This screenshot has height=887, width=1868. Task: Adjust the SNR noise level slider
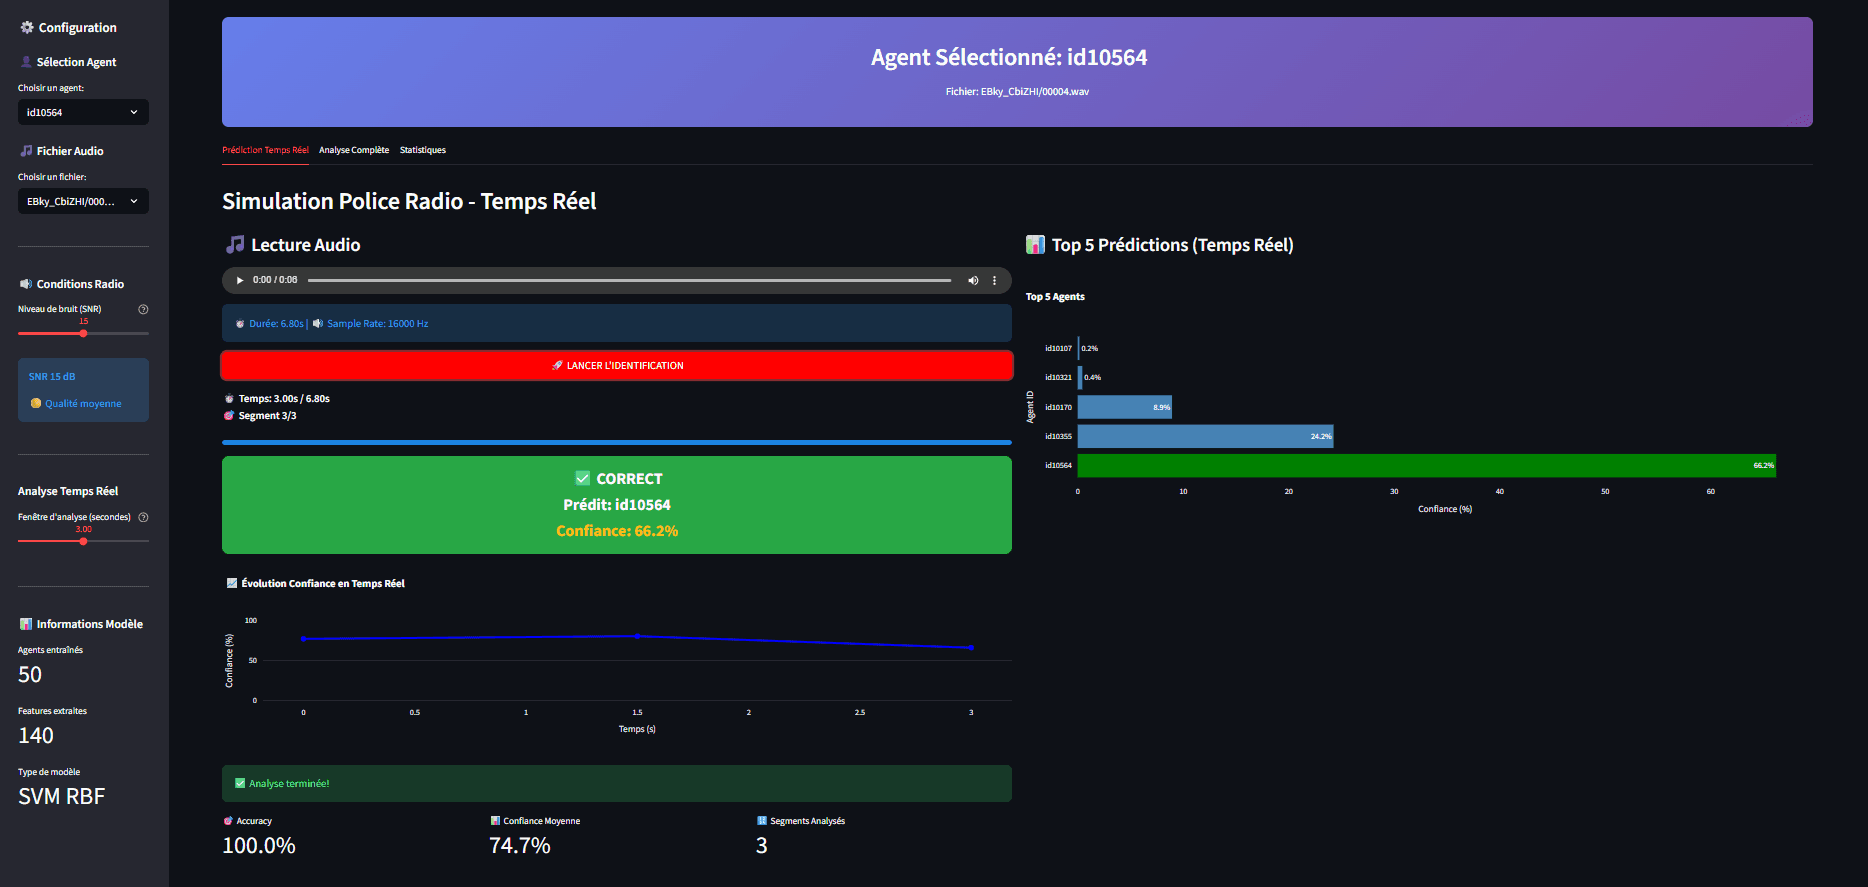[83, 333]
